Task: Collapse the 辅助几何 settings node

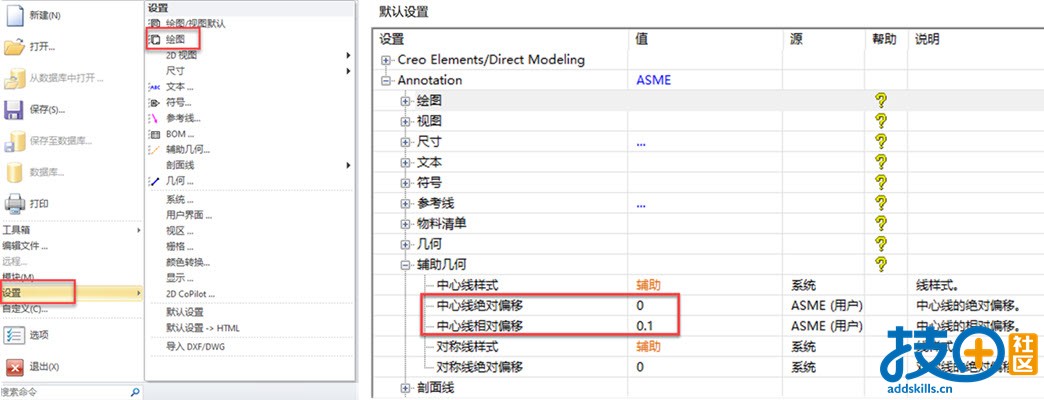Action: [405, 265]
